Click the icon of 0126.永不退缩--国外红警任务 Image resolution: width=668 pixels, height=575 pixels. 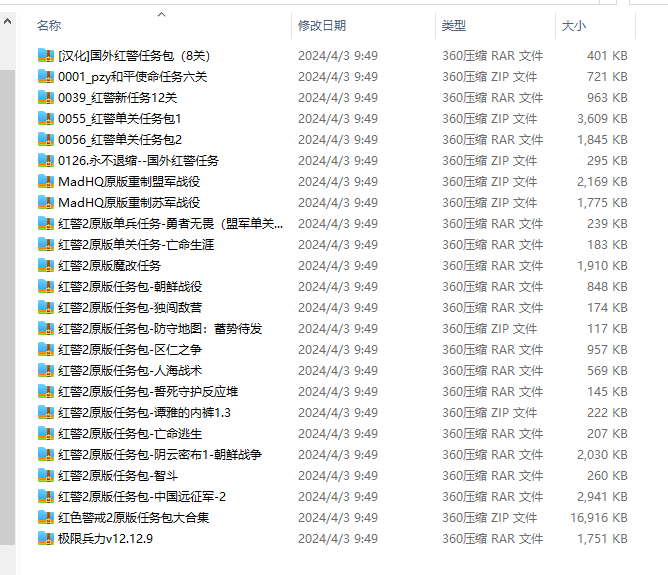[x=45, y=160]
